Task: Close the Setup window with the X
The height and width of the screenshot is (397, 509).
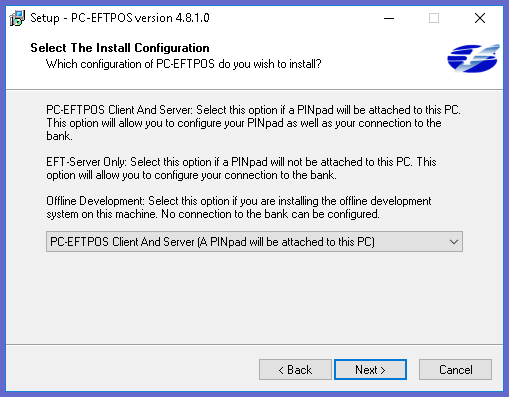Action: click(x=480, y=18)
